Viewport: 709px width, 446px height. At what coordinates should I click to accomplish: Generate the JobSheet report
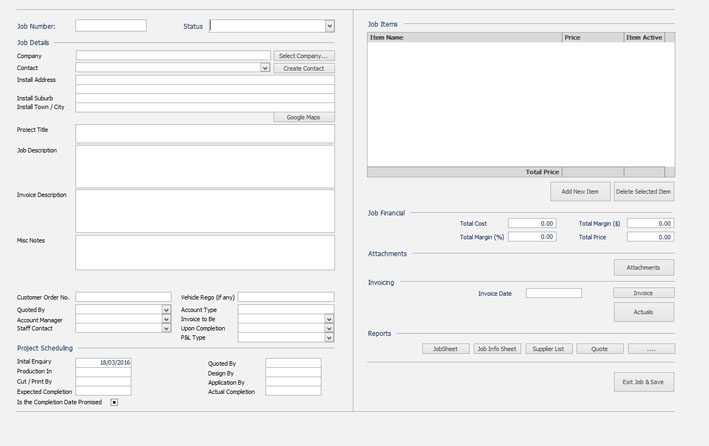tap(445, 349)
